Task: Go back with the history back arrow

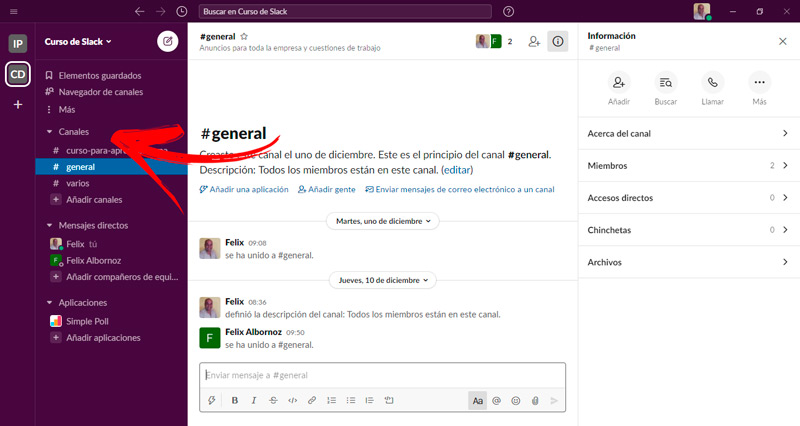Action: tap(139, 11)
